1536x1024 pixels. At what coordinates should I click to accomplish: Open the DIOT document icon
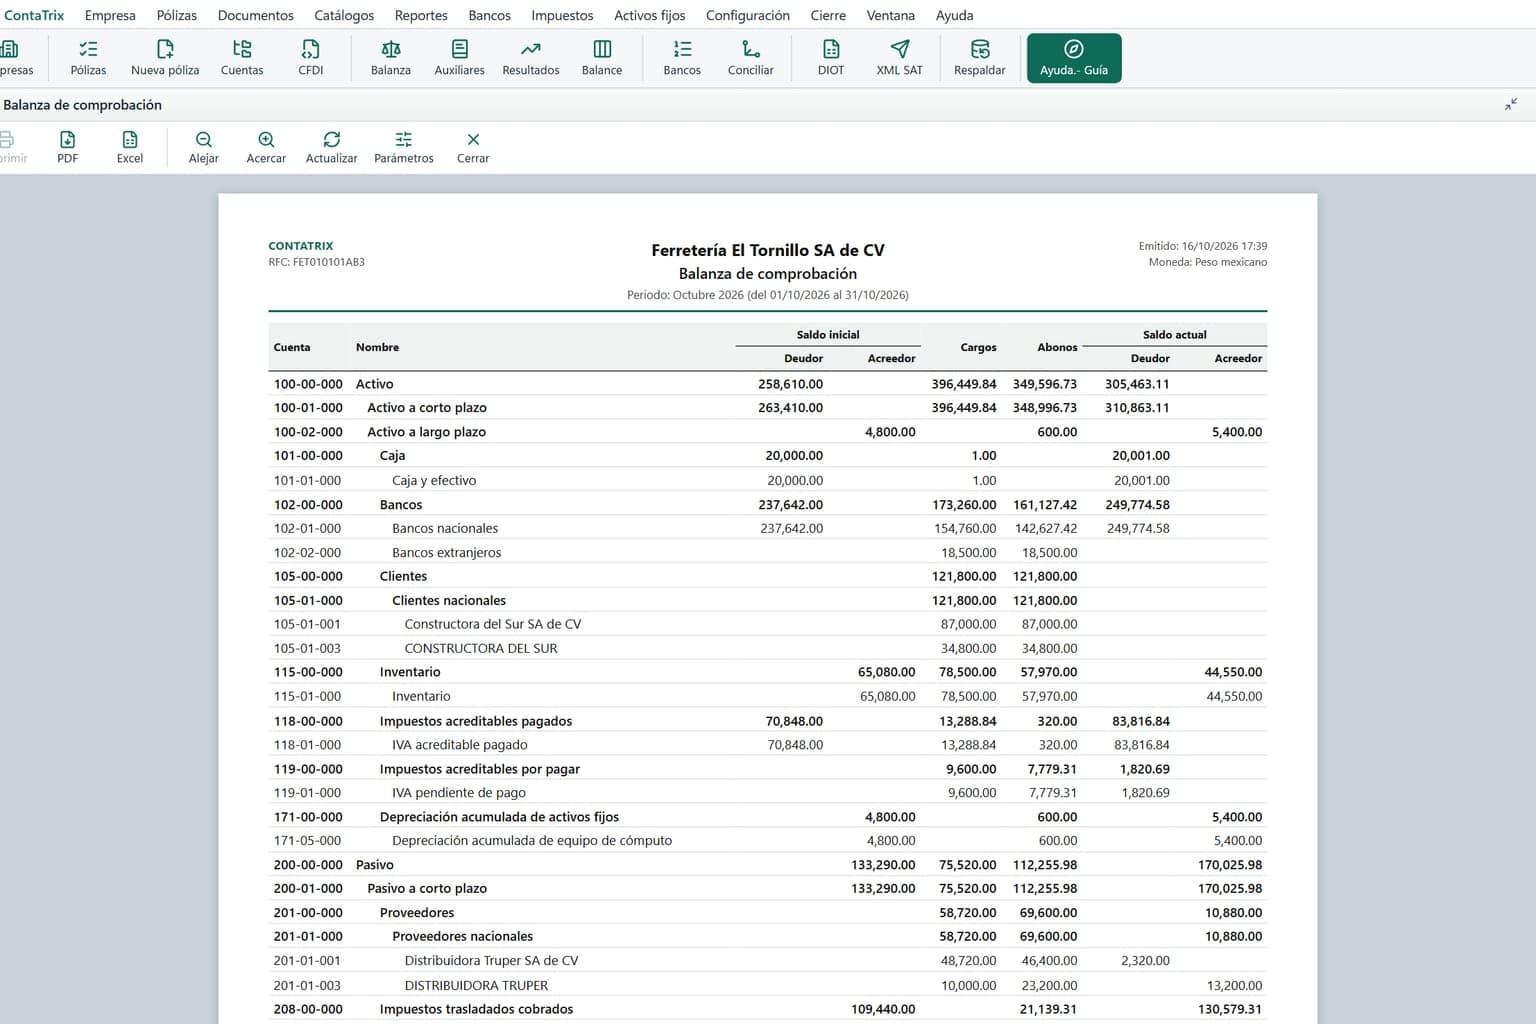point(831,58)
